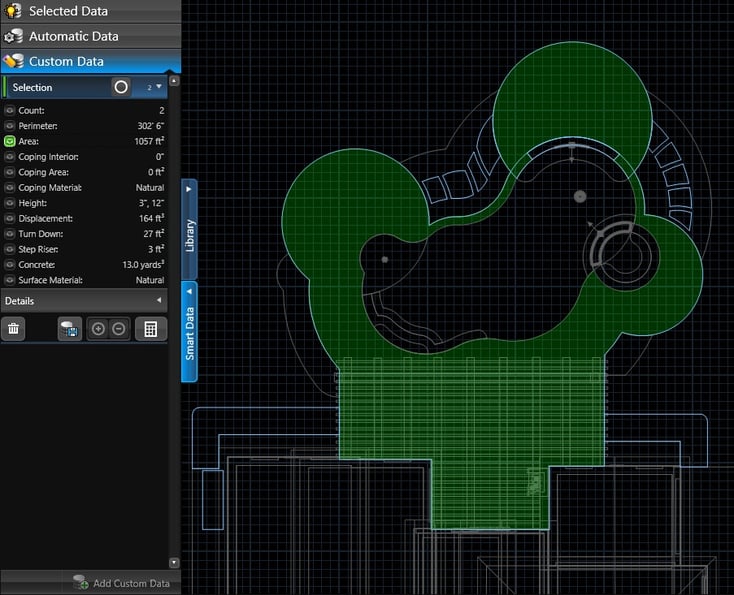Toggle the Perimeter row visibility eye
Viewport: 734px width, 595px height.
pyautogui.click(x=9, y=126)
